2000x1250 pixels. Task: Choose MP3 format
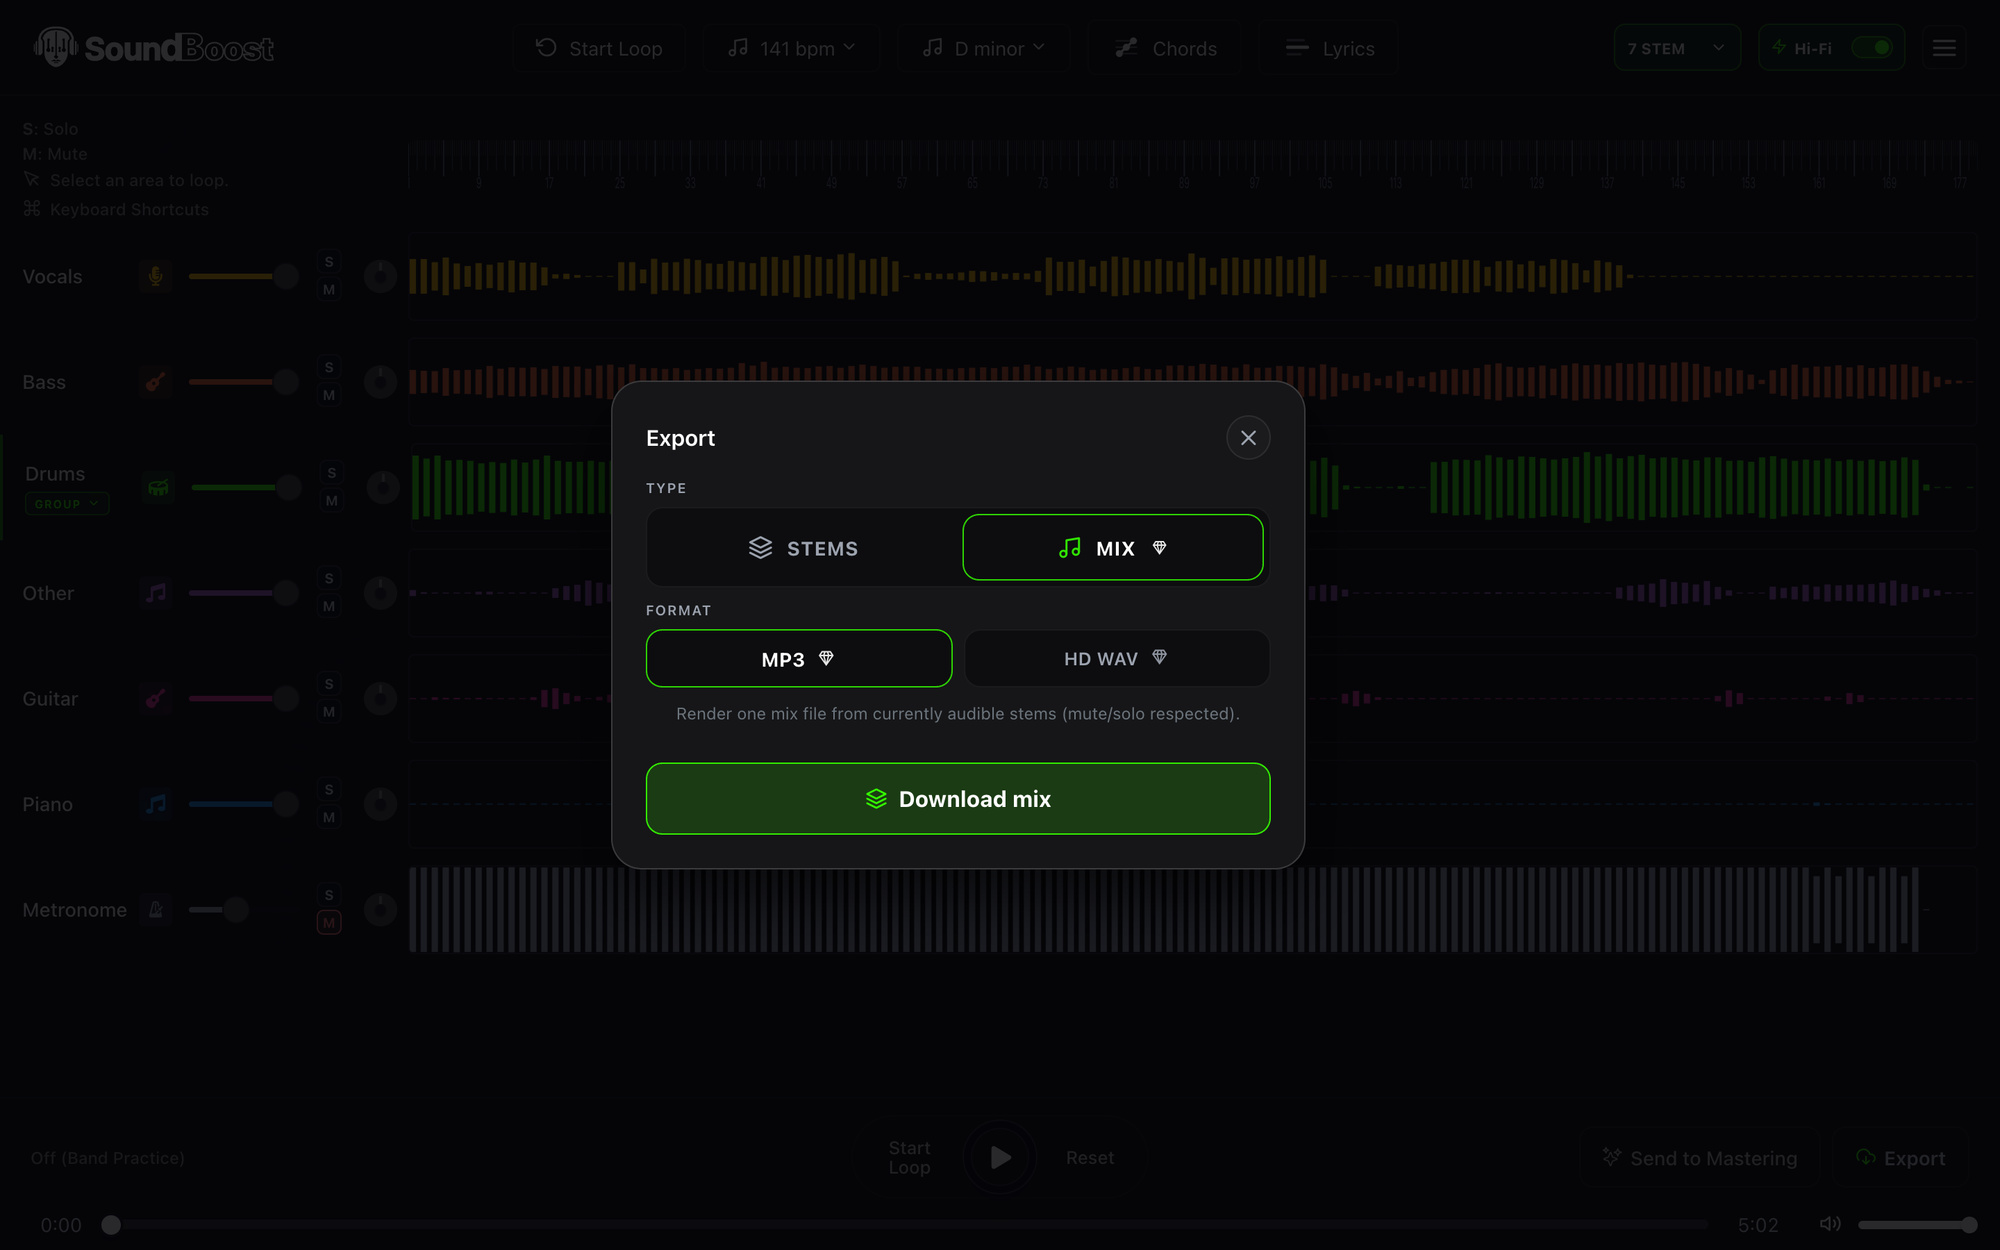799,658
